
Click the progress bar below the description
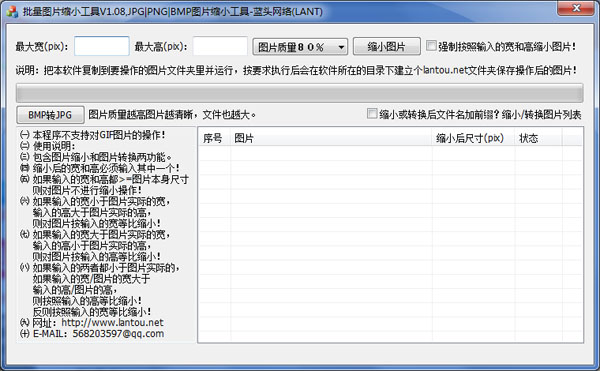300,93
